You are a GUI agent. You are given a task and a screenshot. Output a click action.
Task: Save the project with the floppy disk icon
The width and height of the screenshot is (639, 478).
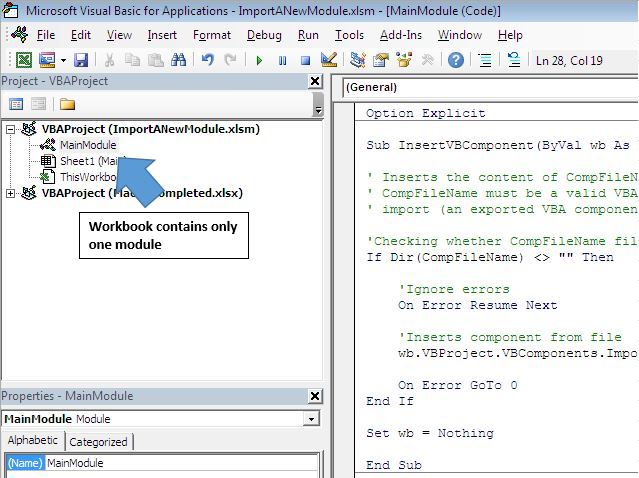click(81, 60)
